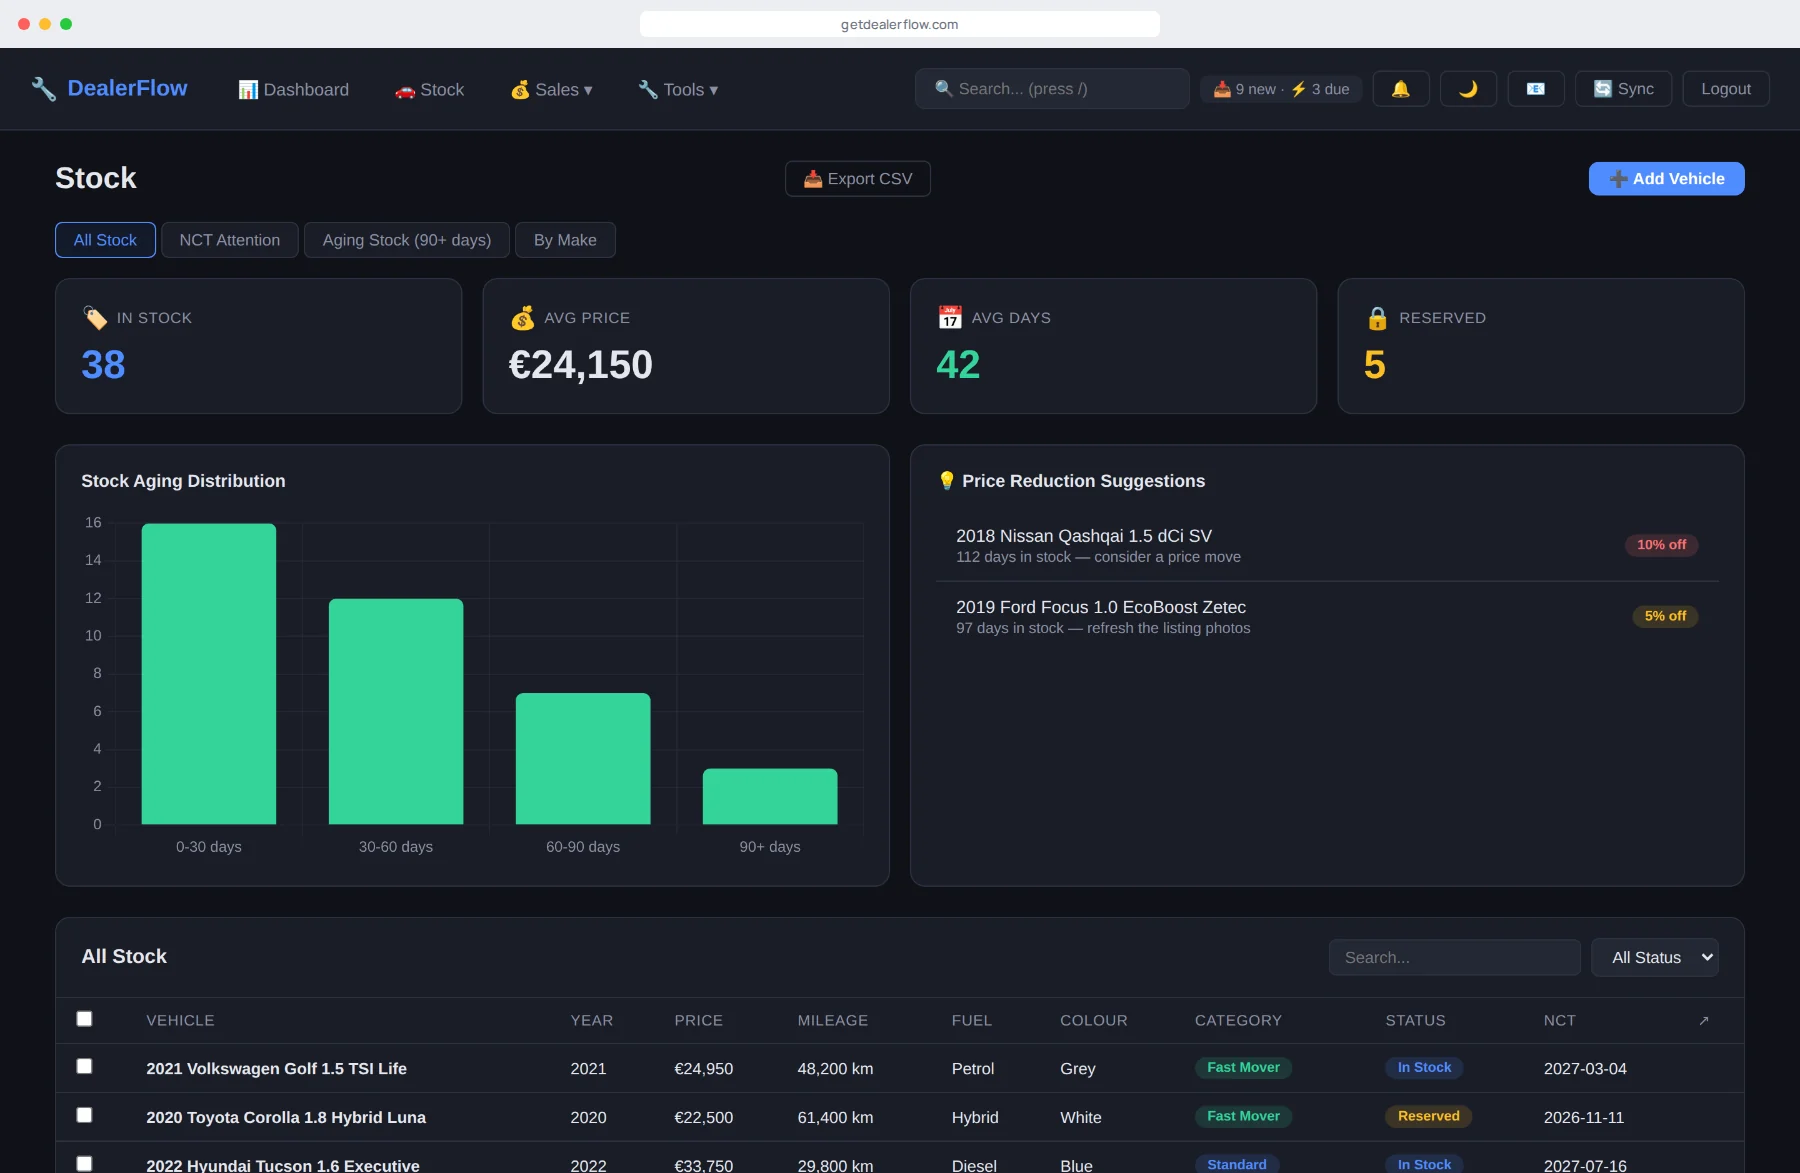Click the browser address bar getdealerflow.com

899,24
